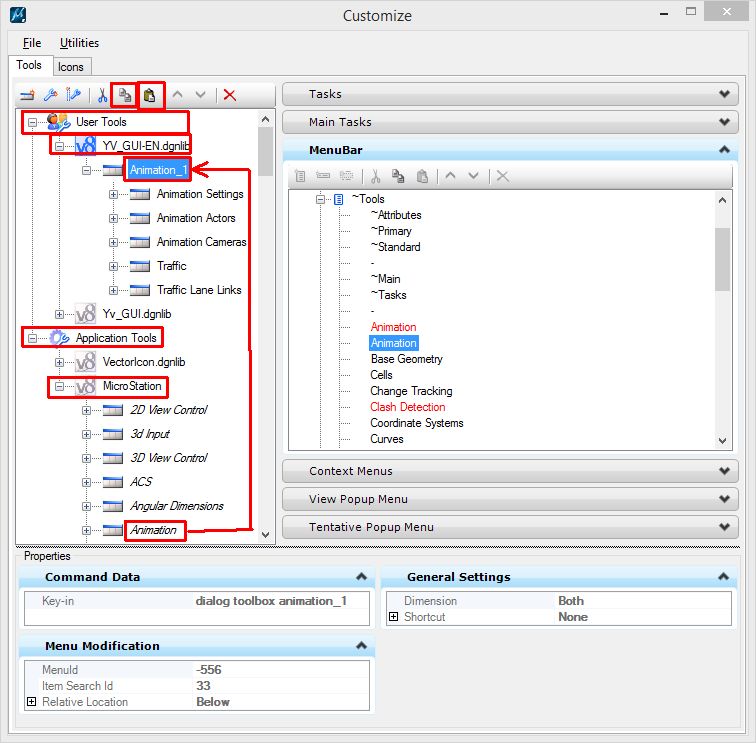The width and height of the screenshot is (756, 743).
Task: Select highlighted Animation menu item
Action: 393,343
